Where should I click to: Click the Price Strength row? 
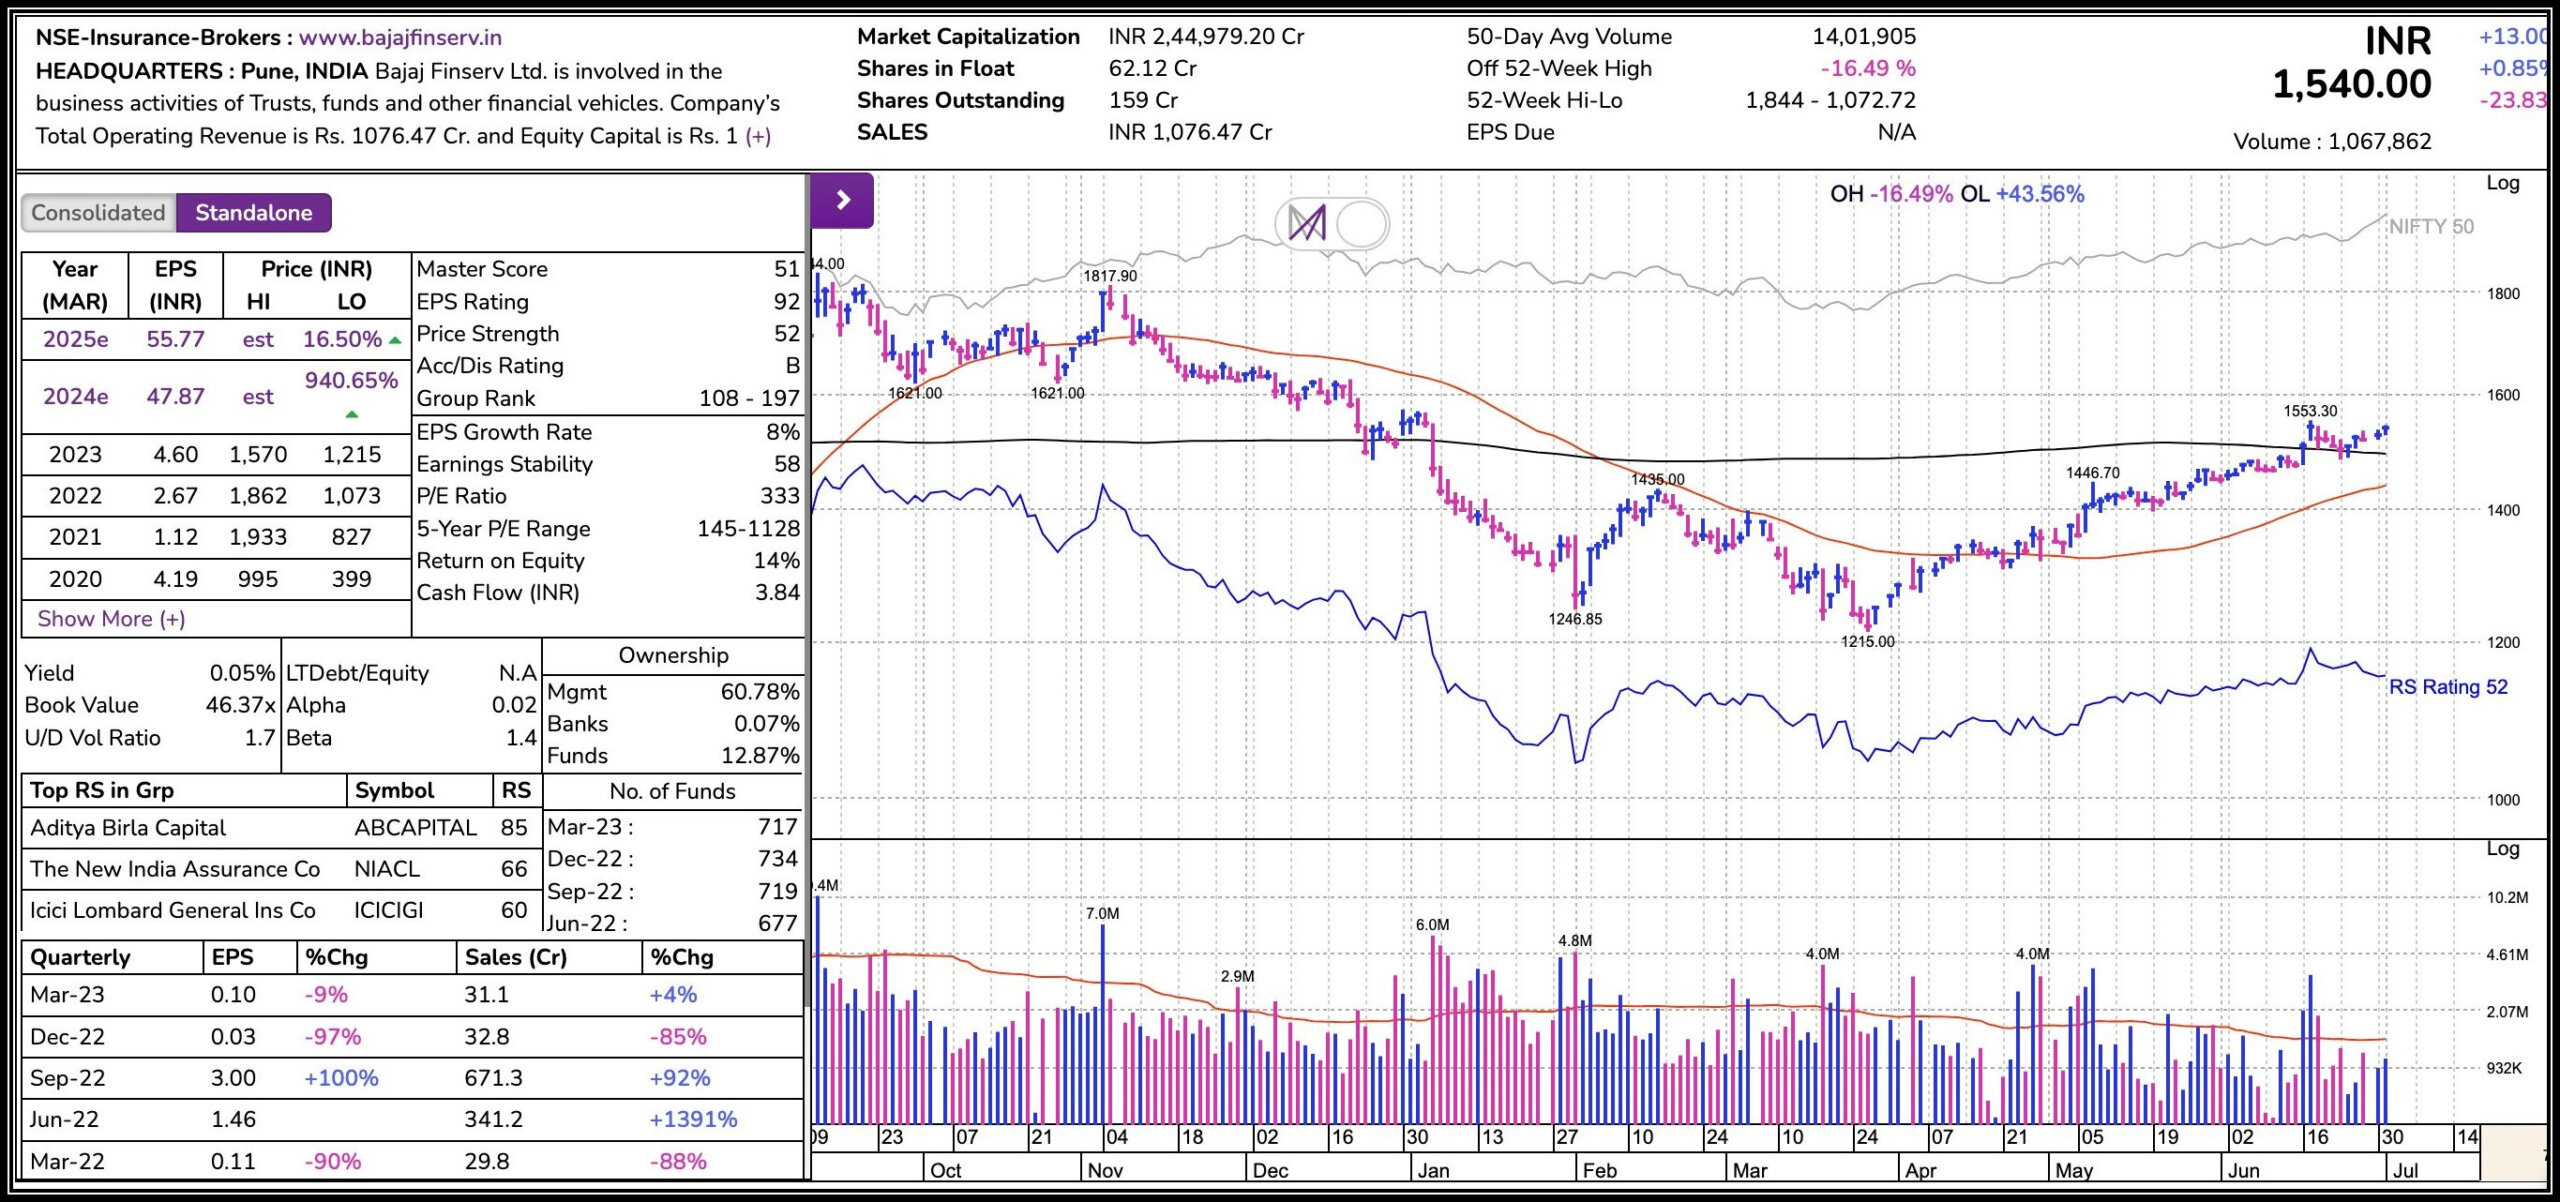click(x=608, y=334)
